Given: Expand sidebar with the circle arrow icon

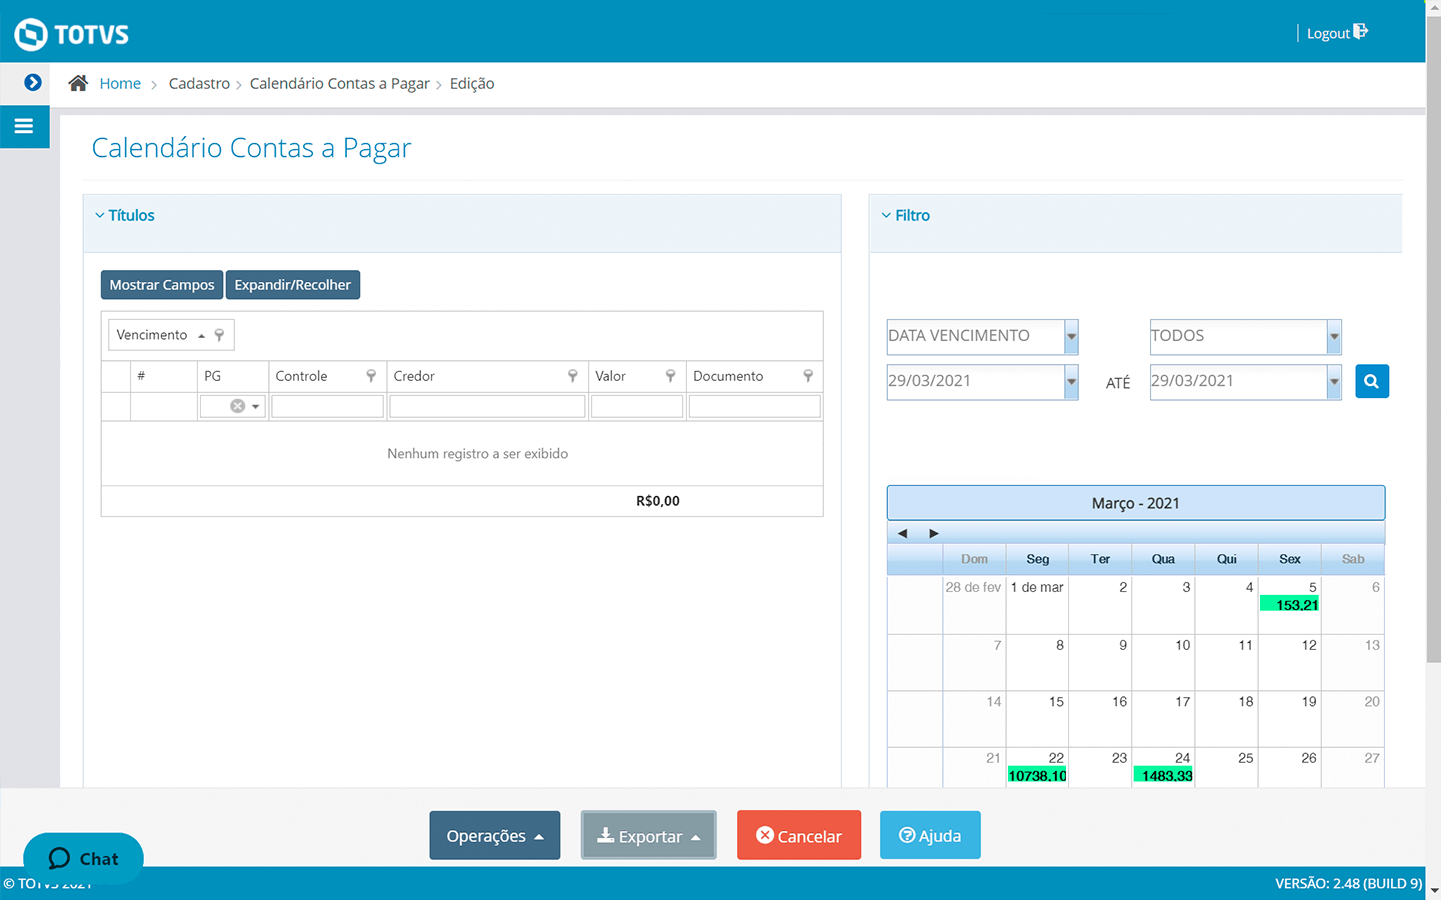Looking at the screenshot, I should [x=32, y=83].
